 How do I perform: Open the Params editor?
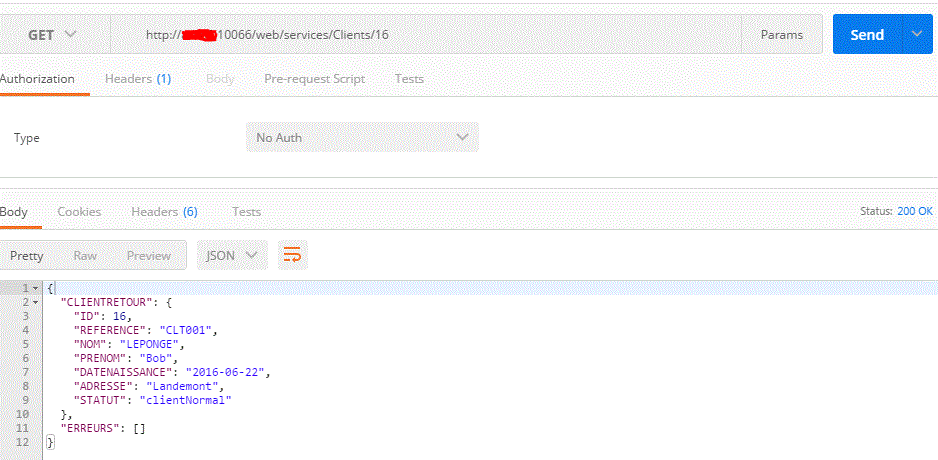[x=782, y=35]
